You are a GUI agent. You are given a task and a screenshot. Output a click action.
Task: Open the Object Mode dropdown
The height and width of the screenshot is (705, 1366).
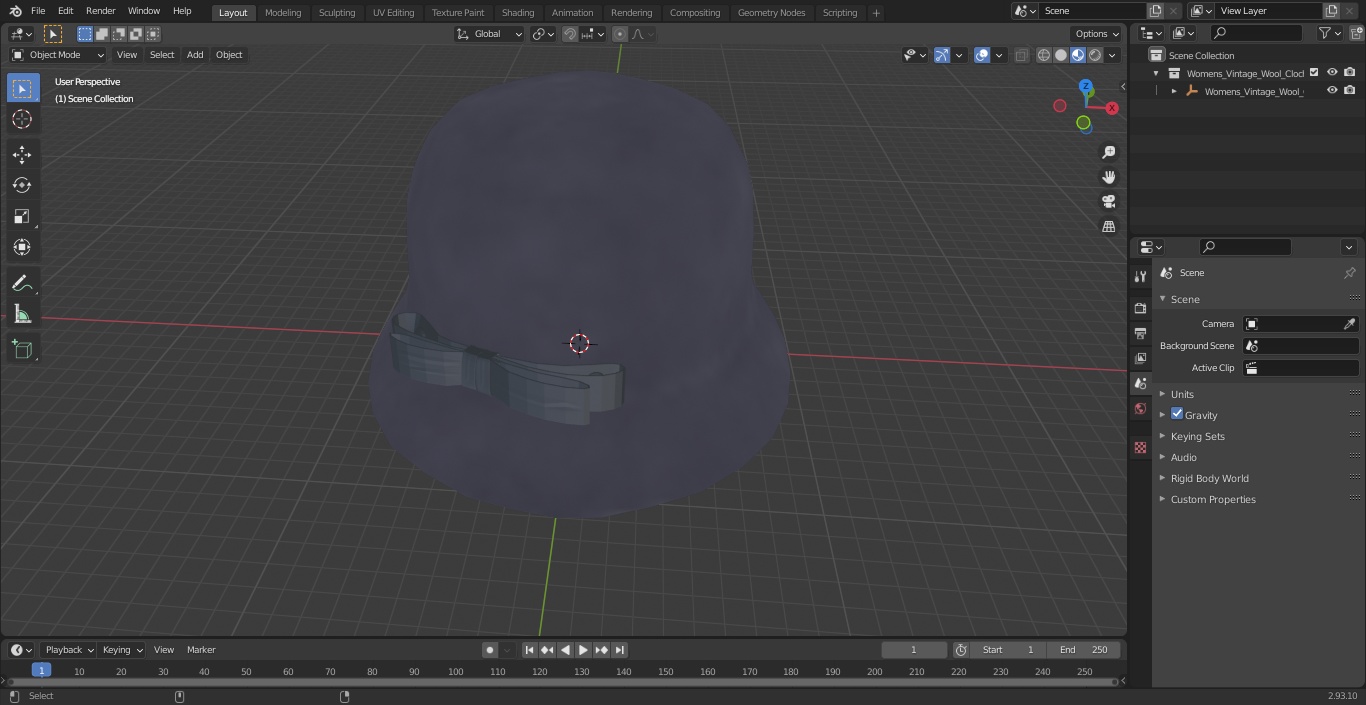pos(58,55)
